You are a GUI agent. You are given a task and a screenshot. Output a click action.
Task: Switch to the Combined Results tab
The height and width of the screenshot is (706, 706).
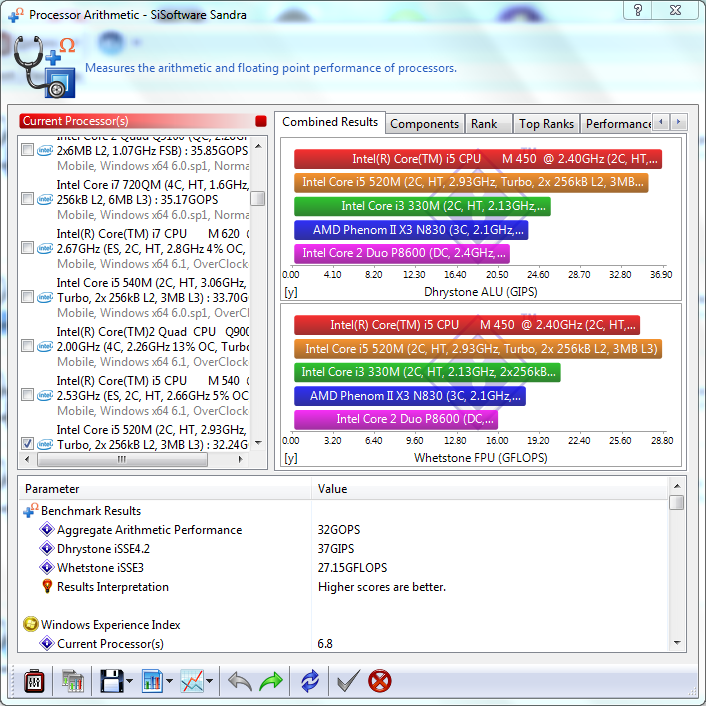[x=330, y=122]
